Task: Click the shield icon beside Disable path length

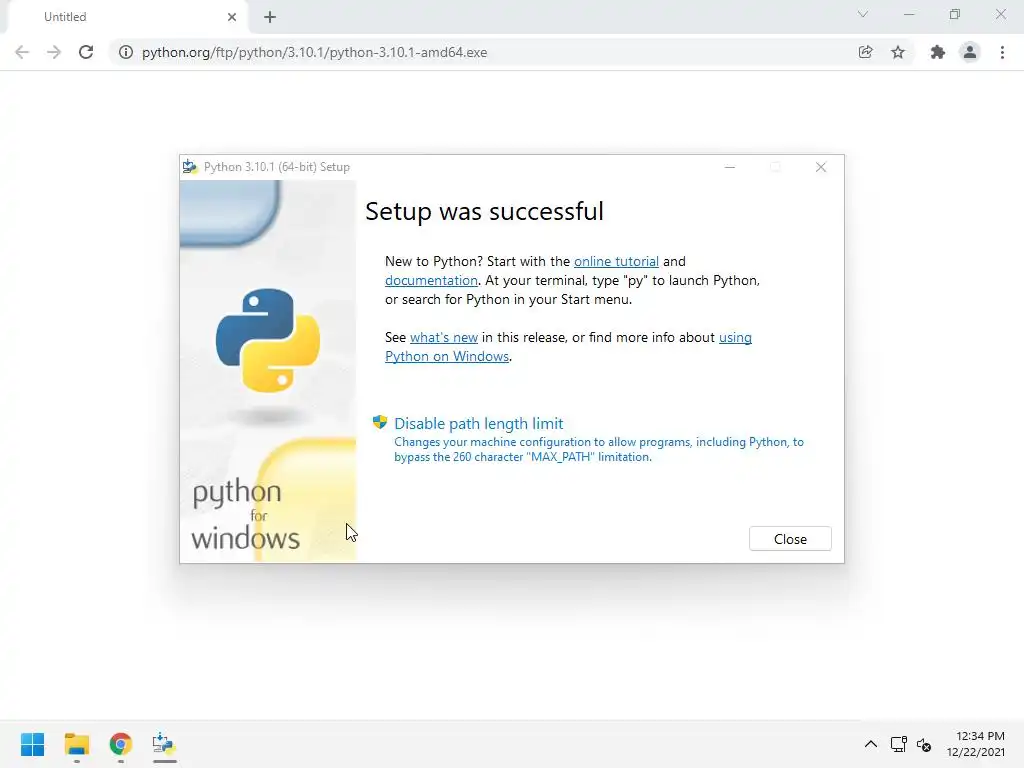Action: tap(379, 422)
